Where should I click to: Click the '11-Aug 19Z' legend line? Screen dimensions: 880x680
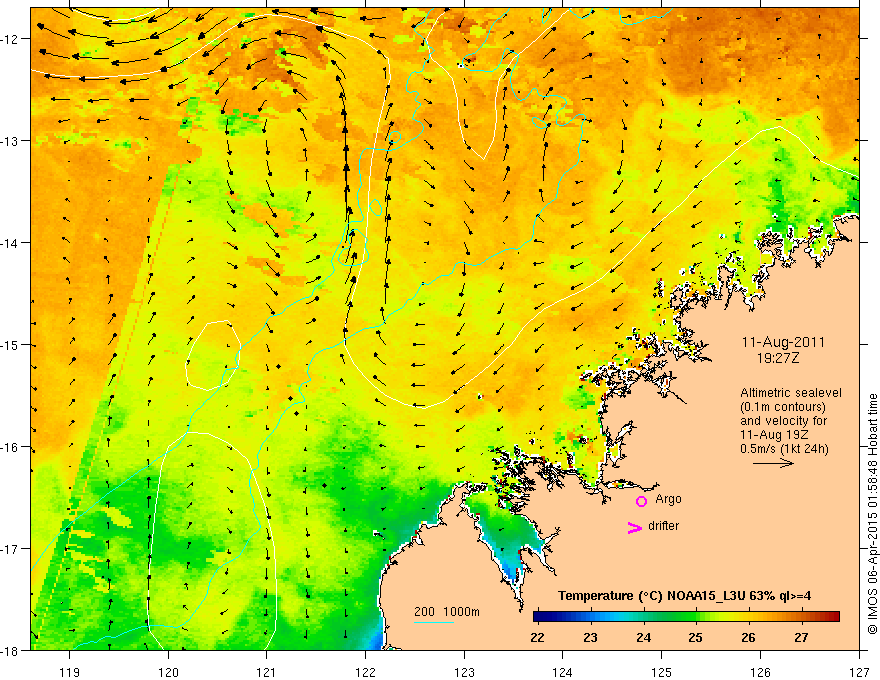773,435
